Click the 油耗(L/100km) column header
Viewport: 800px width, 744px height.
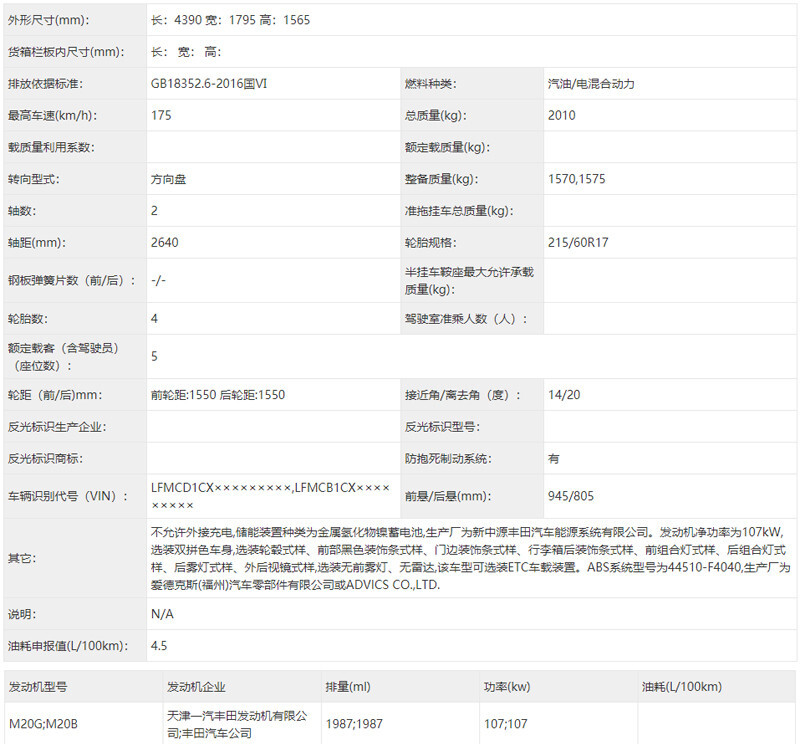[x=682, y=687]
